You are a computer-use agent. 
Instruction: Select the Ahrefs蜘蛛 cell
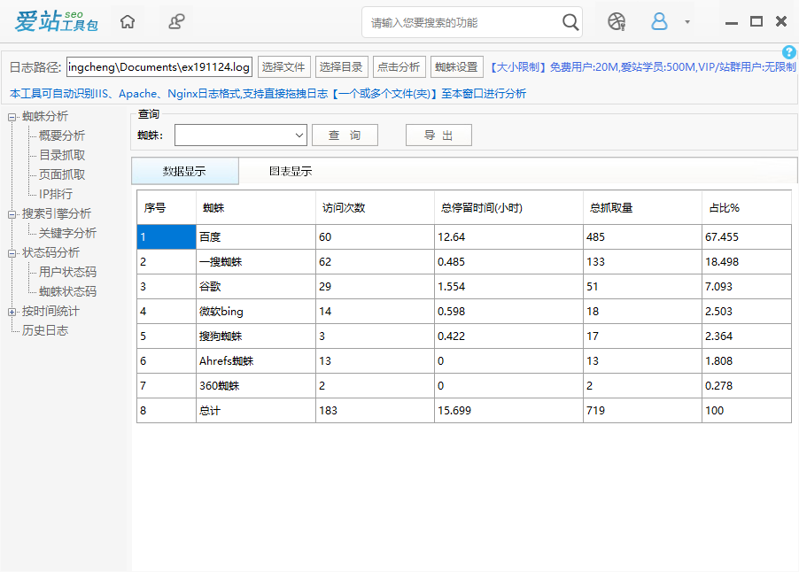click(256, 361)
